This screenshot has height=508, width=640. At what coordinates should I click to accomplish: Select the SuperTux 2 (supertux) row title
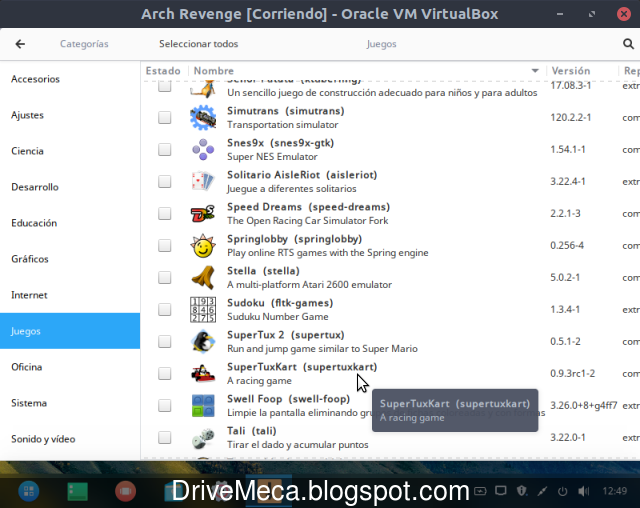286,335
